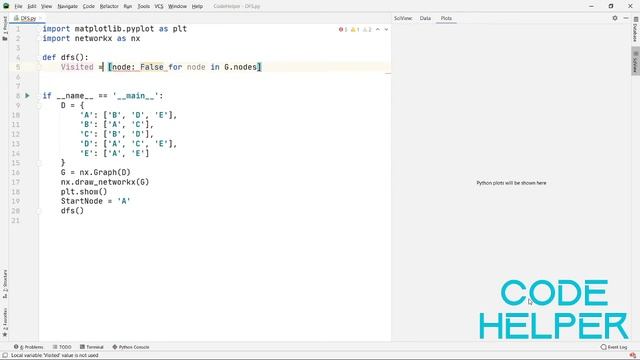Open the Python Console tool window
This screenshot has height=360, width=640.
(131, 347)
